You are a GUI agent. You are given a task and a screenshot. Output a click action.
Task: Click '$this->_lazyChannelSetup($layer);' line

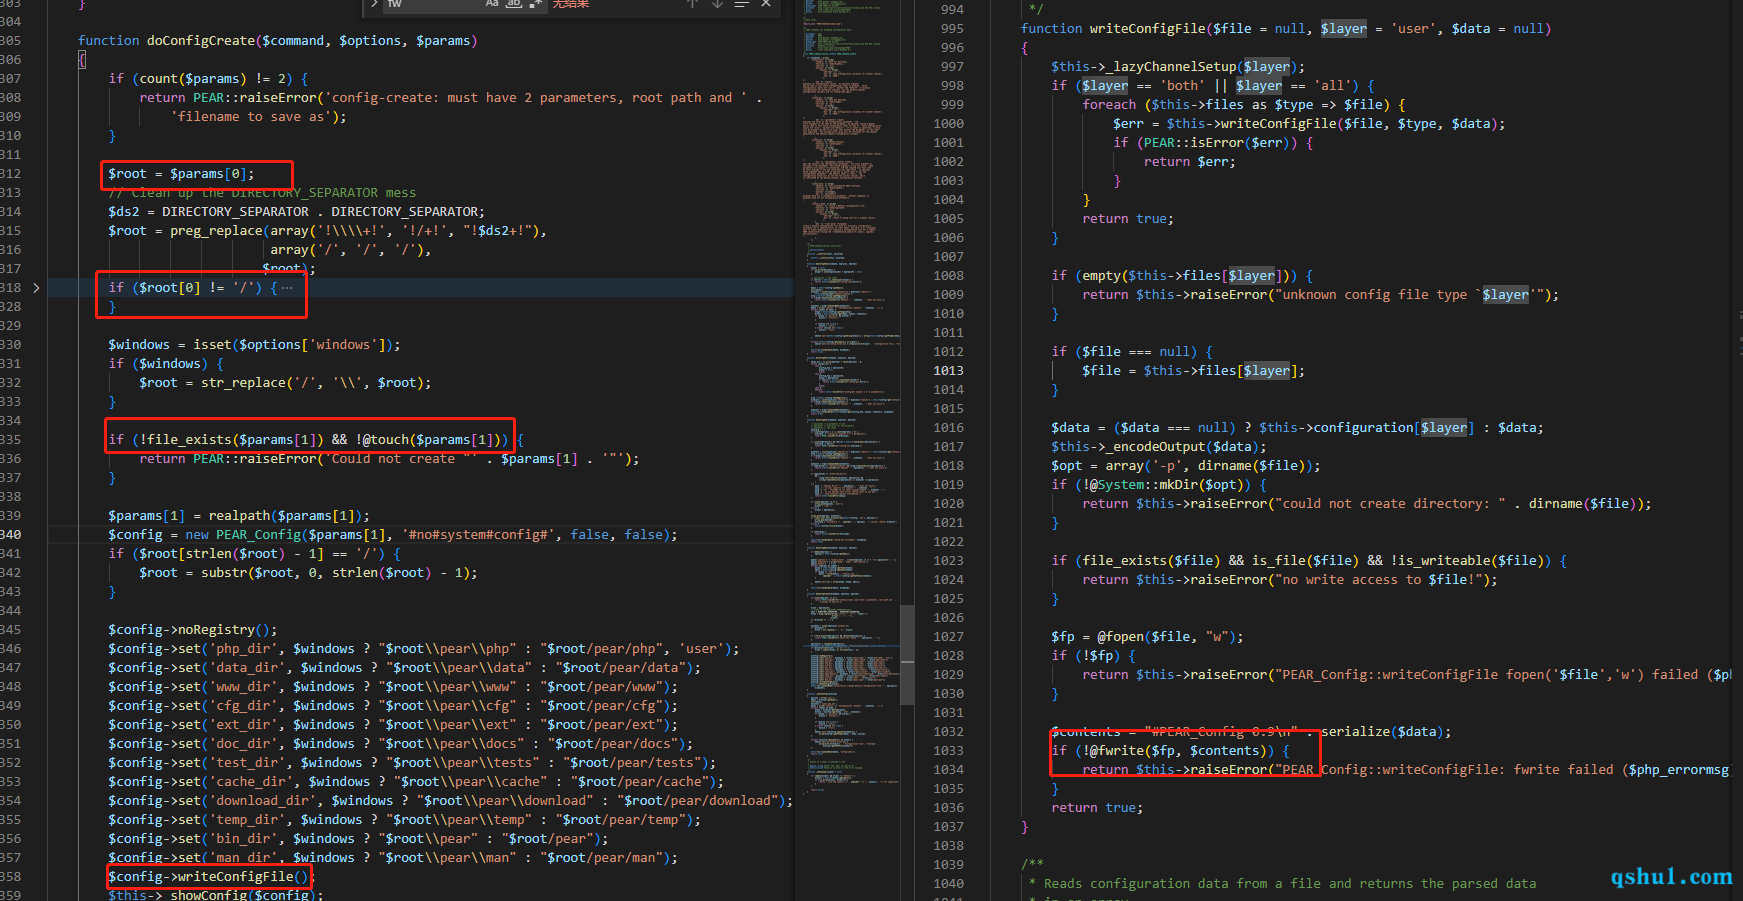pyautogui.click(x=1178, y=67)
